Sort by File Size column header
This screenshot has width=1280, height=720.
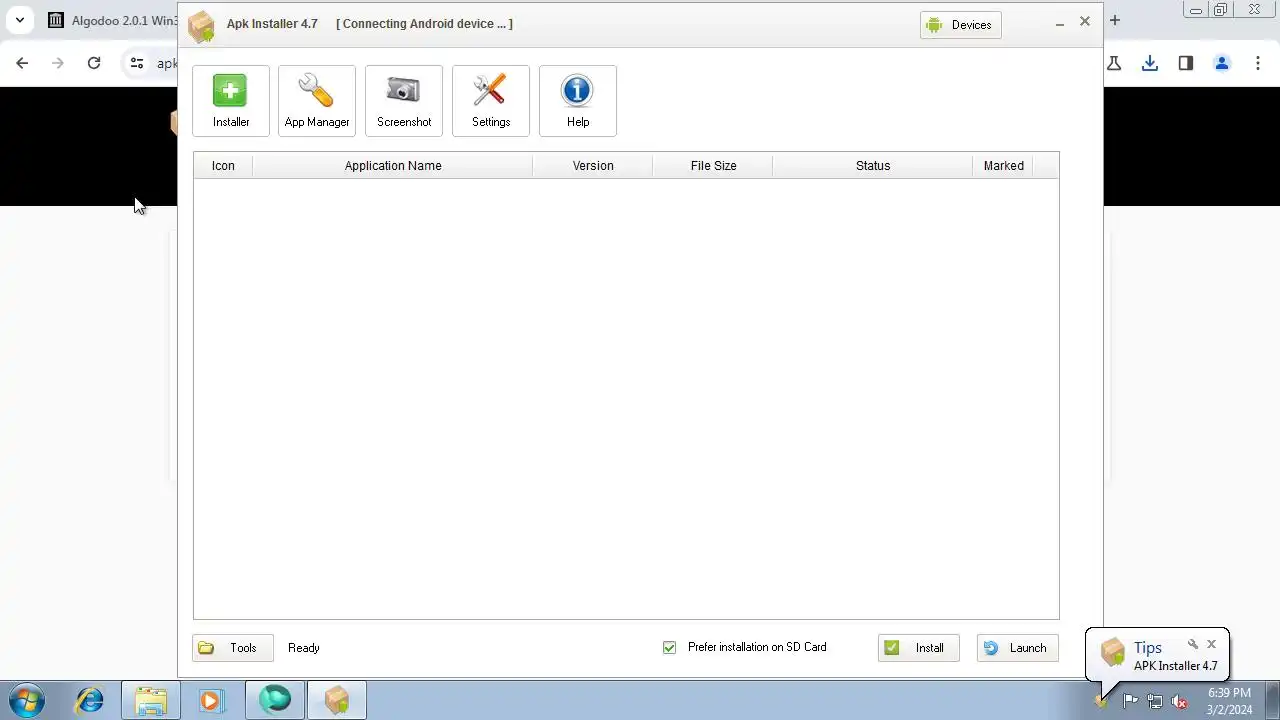click(713, 166)
